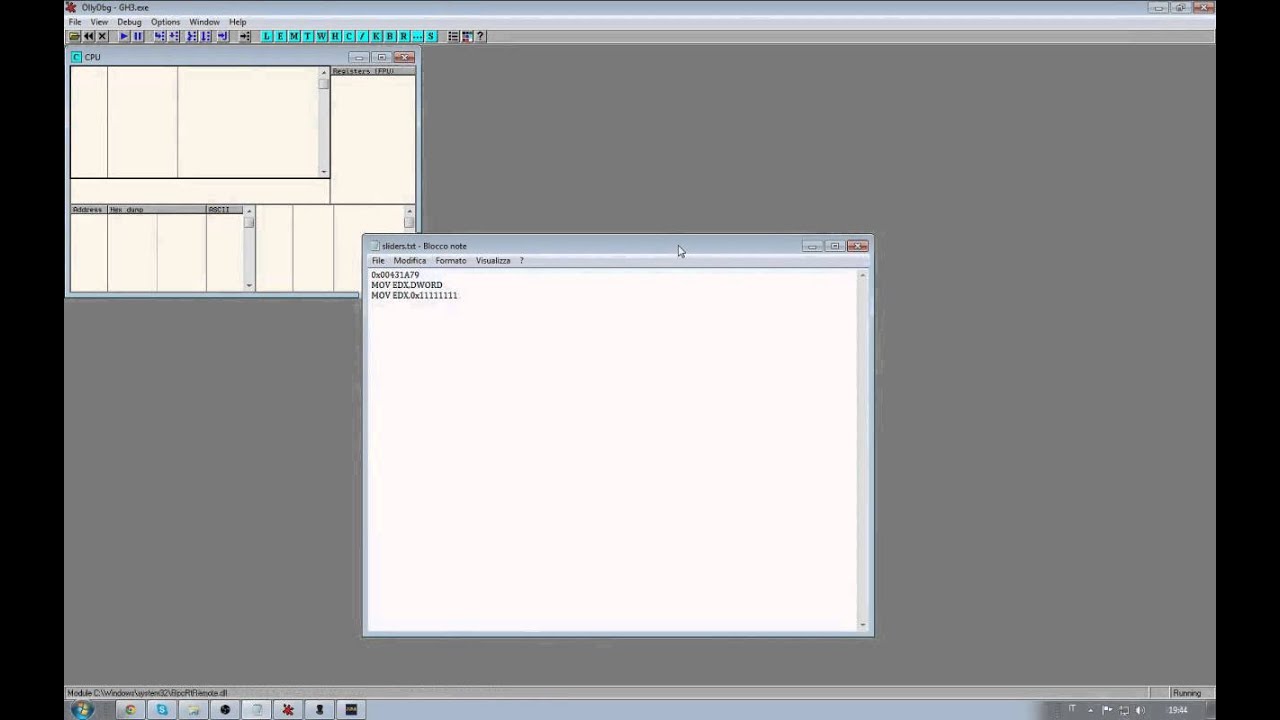Screen dimensions: 1280x720
Task: Click the stack pane scroll-up arrow
Action: [x=409, y=210]
